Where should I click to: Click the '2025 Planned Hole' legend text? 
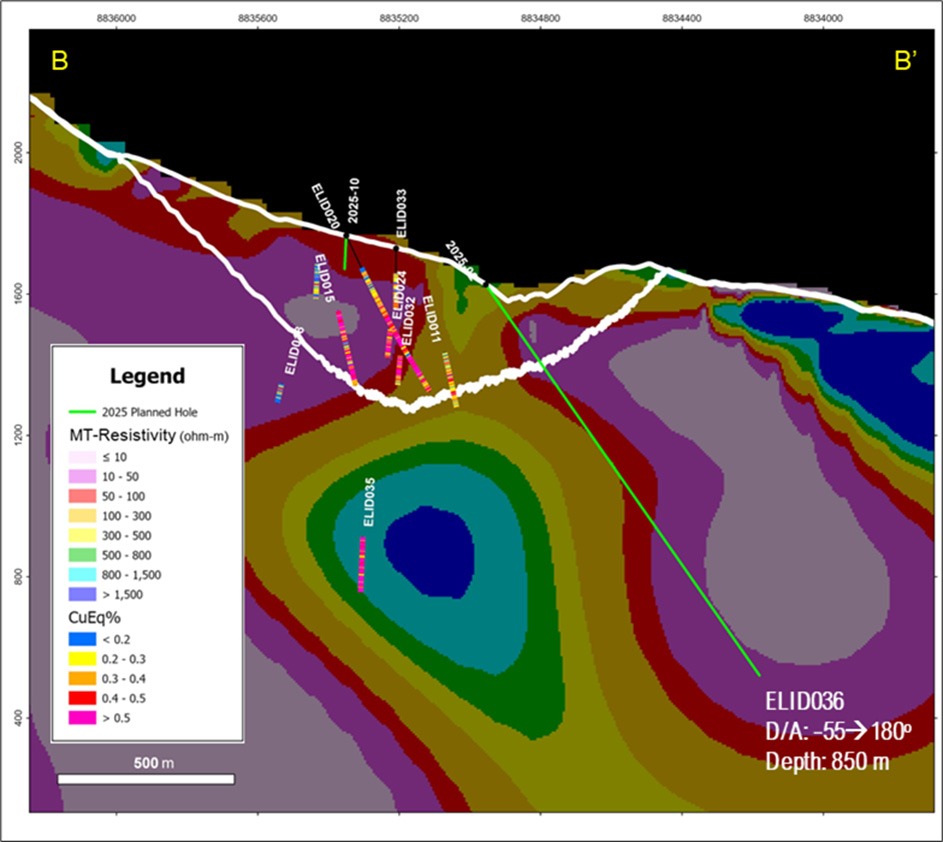coord(150,412)
